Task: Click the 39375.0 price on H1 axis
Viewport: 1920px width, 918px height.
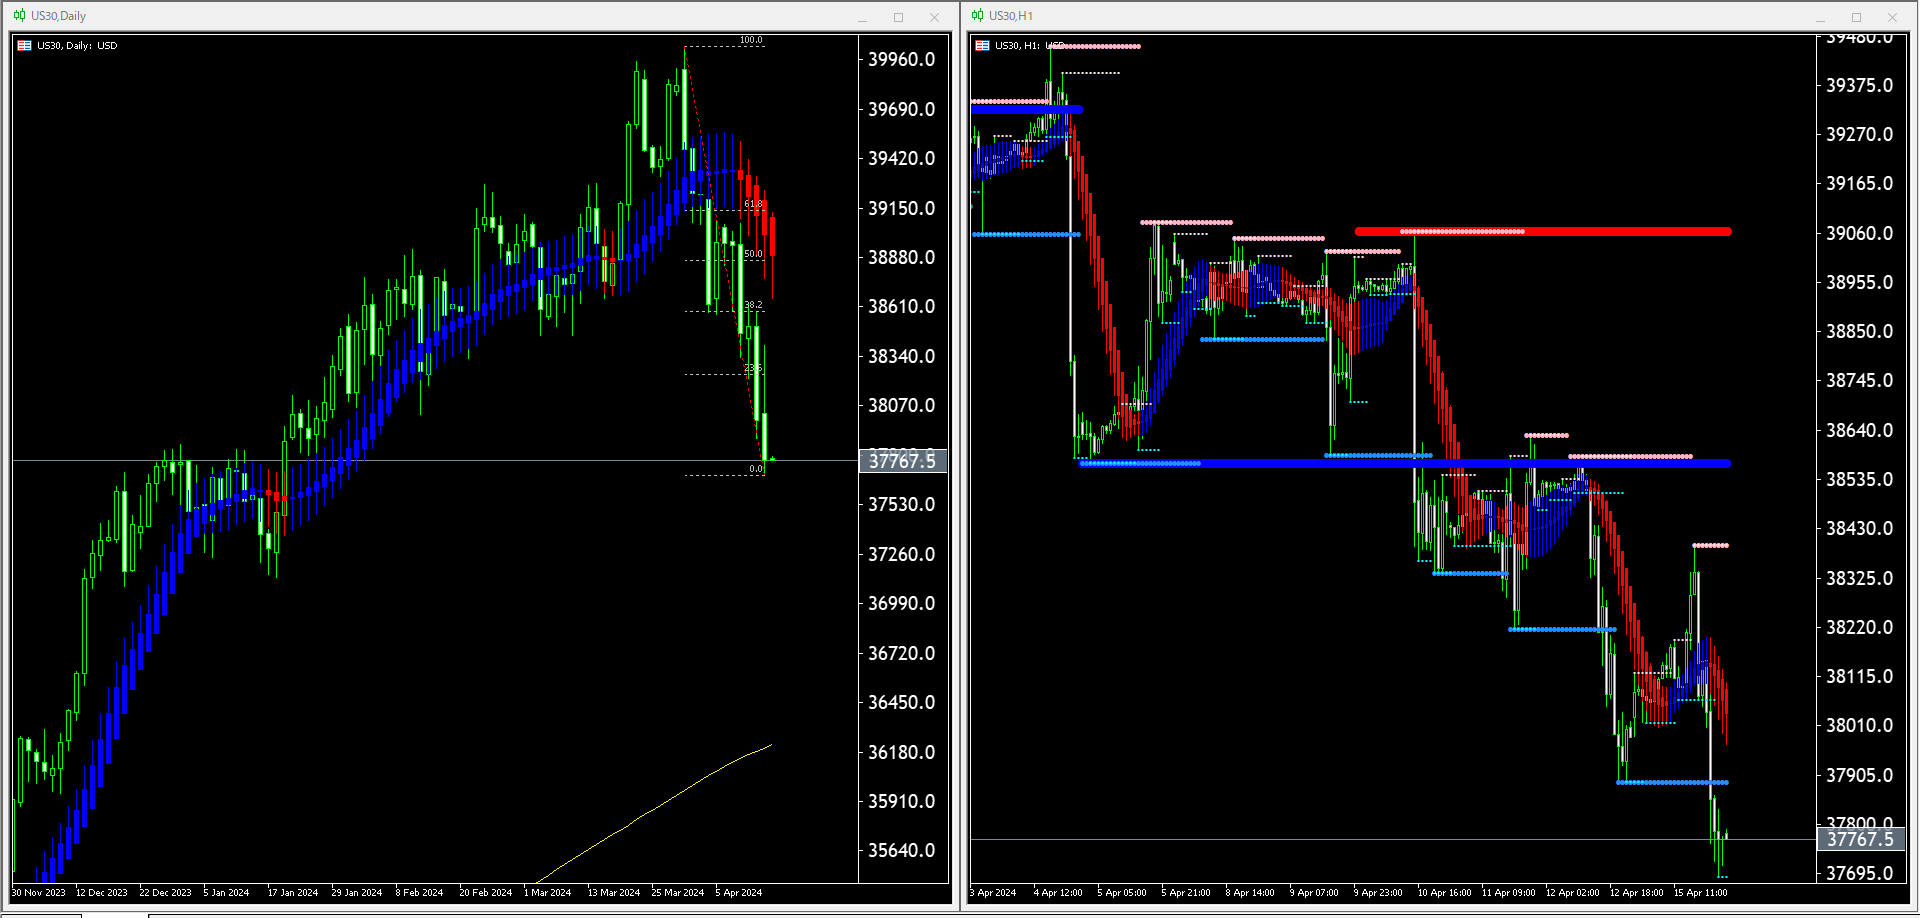Action: point(1860,85)
